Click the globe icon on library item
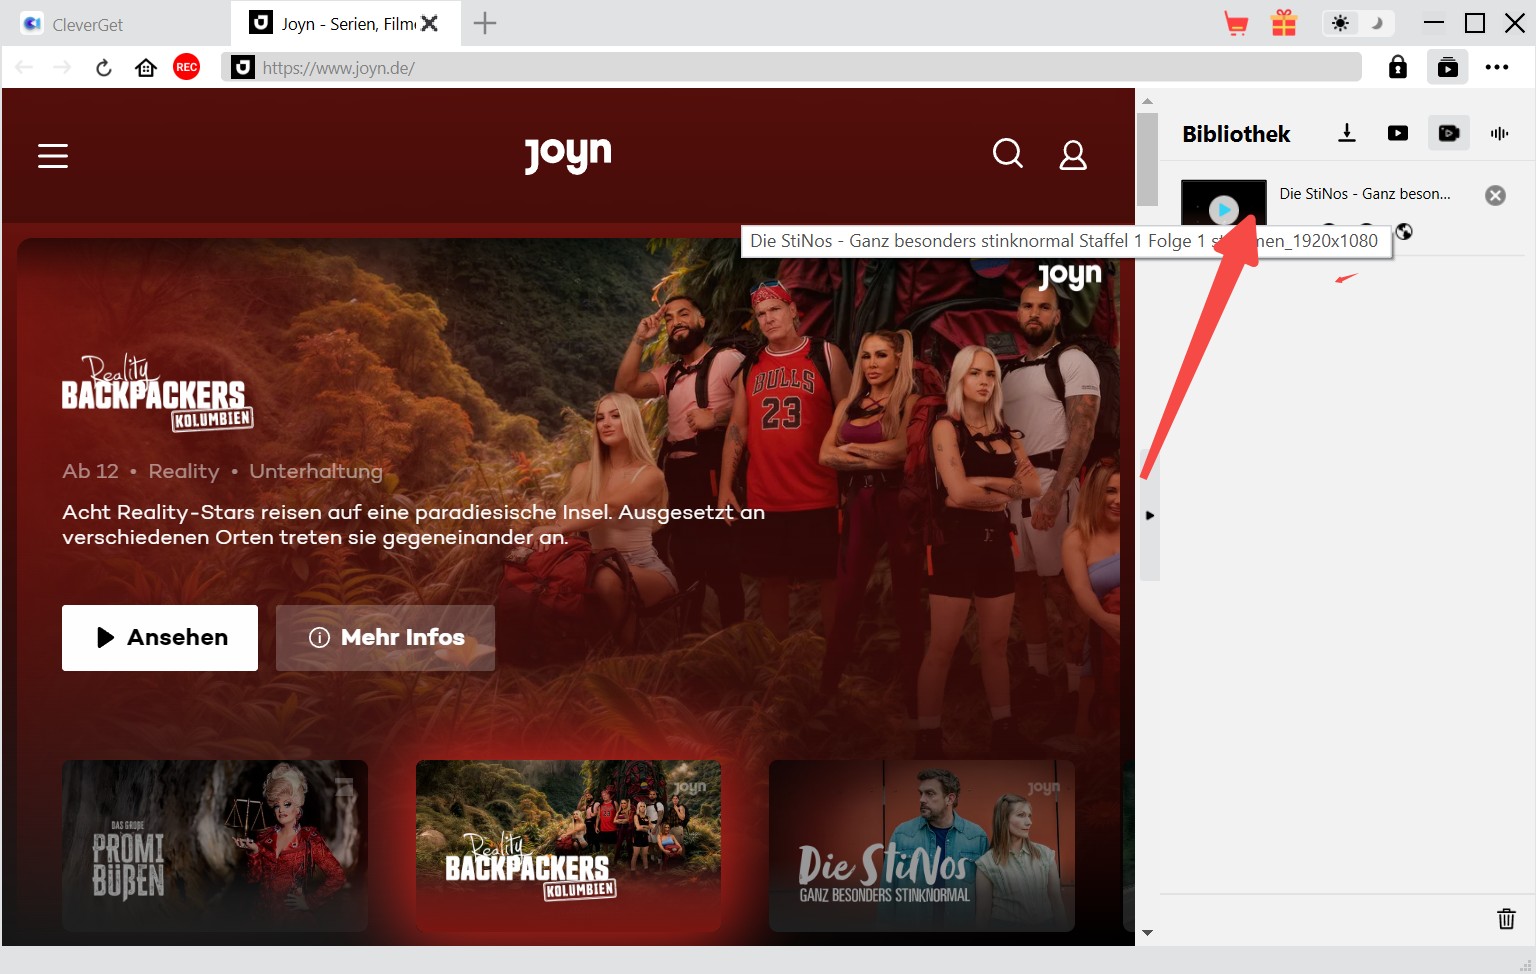 1404,232
